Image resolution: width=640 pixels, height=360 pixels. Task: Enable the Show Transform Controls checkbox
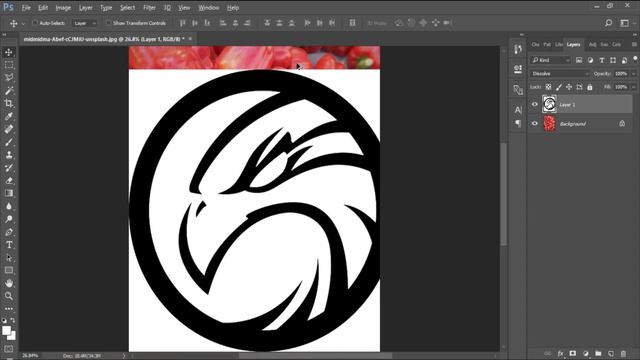[x=109, y=23]
